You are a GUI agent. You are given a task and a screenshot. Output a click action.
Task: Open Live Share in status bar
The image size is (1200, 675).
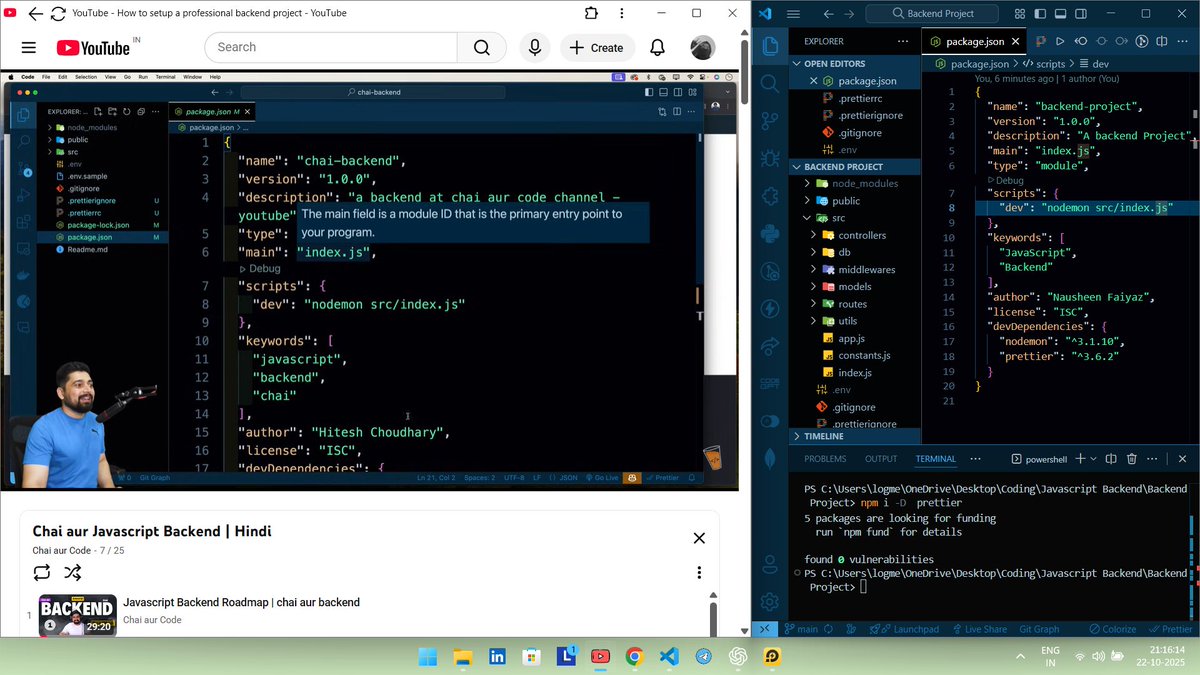click(978, 629)
